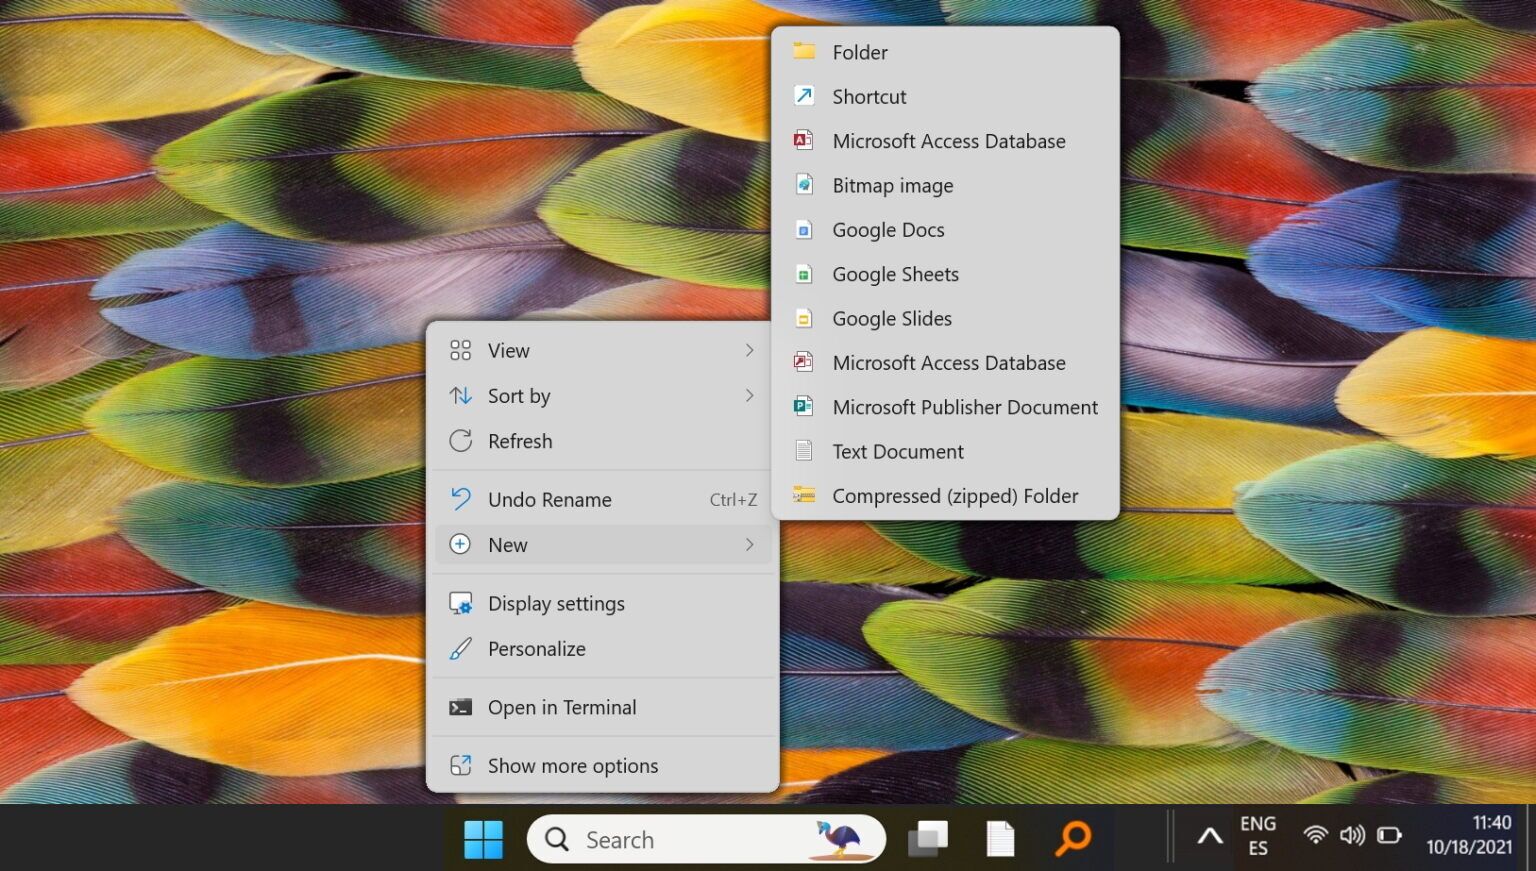Select Undo Rename from the context menu
The height and width of the screenshot is (871, 1536).
[x=549, y=499]
